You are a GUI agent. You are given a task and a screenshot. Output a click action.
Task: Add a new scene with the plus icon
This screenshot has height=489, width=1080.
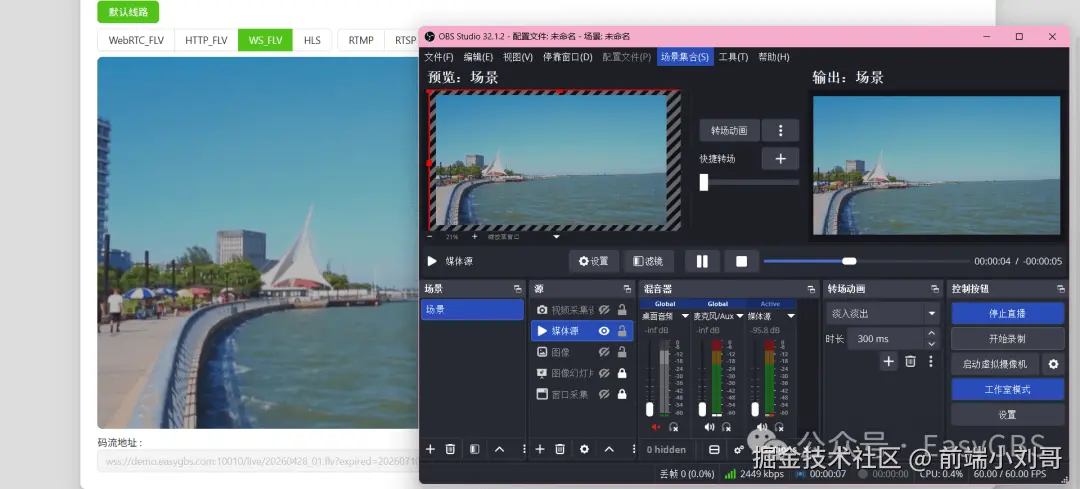[430, 449]
